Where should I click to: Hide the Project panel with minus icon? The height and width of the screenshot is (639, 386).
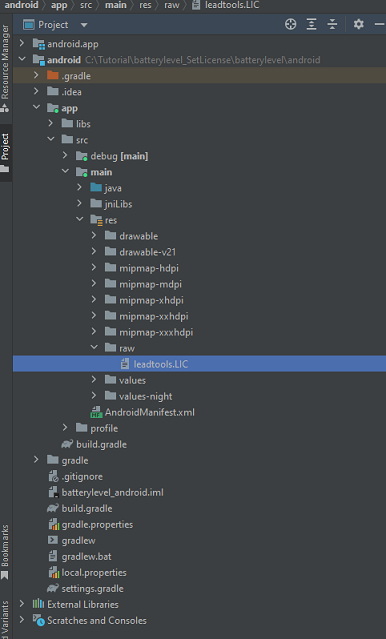379,24
